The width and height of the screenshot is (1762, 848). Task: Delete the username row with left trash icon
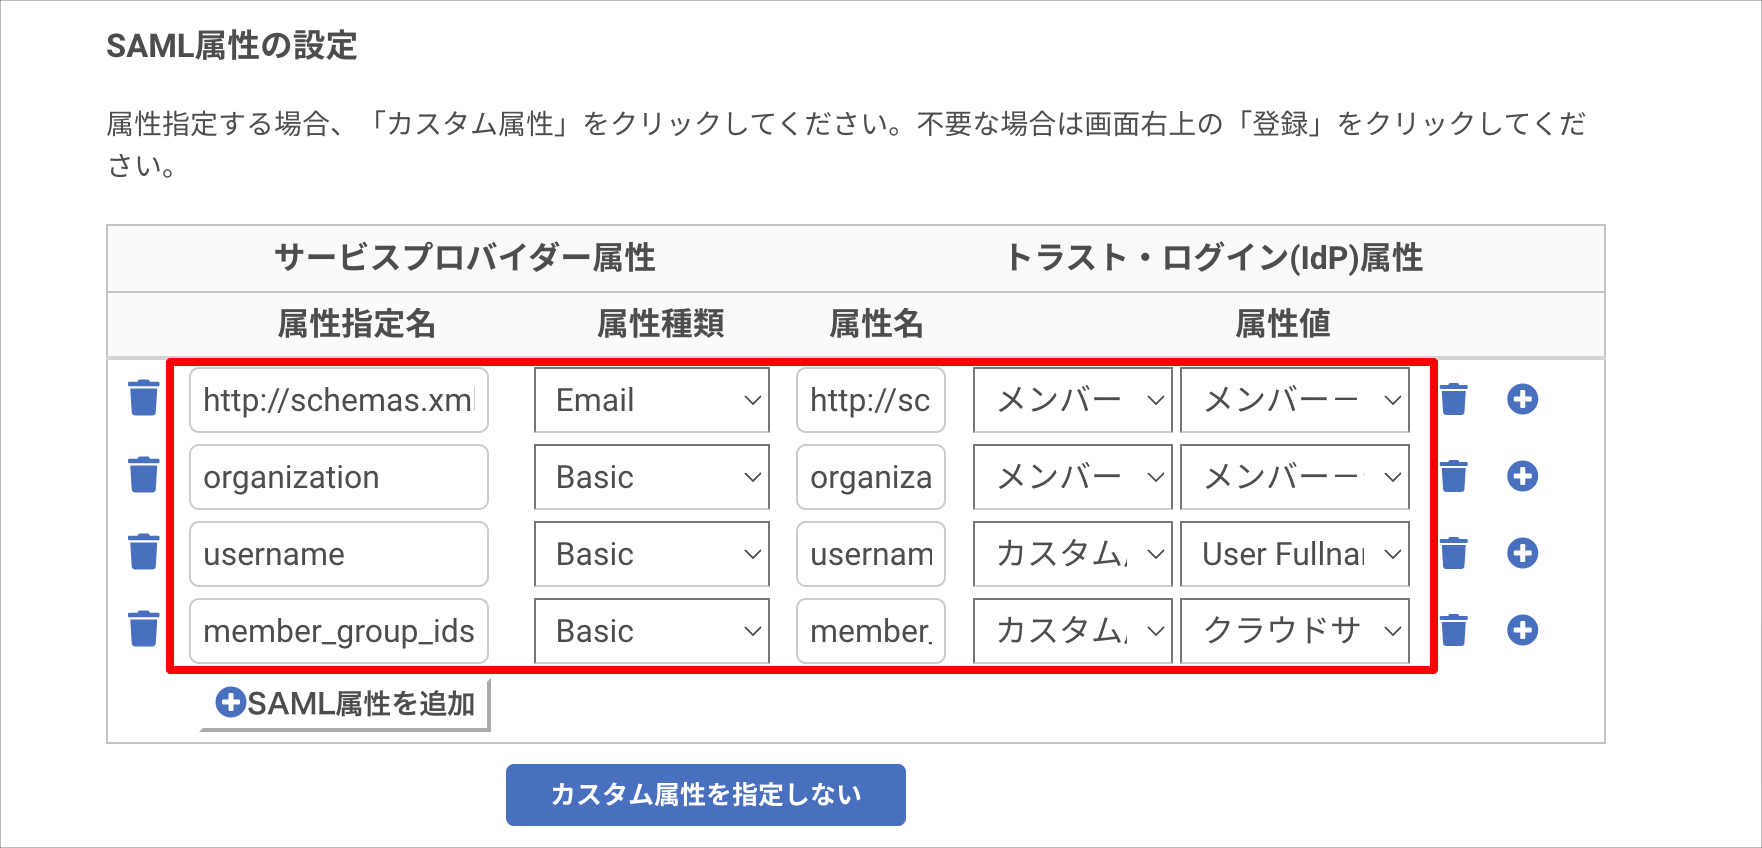(x=144, y=552)
